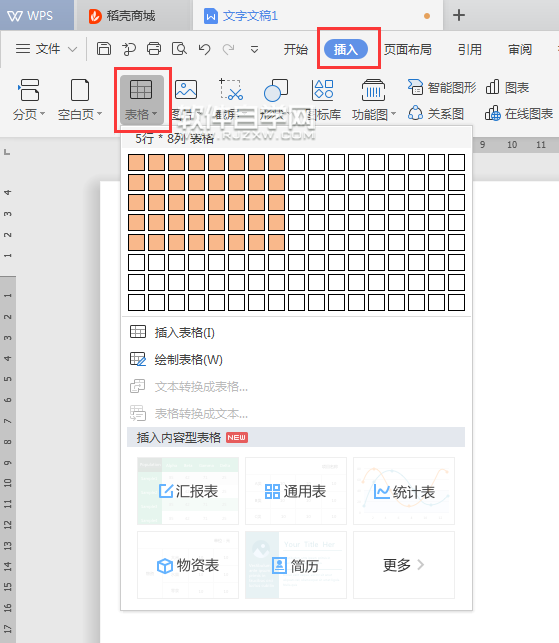Click the 图表 chart icon

point(507,87)
